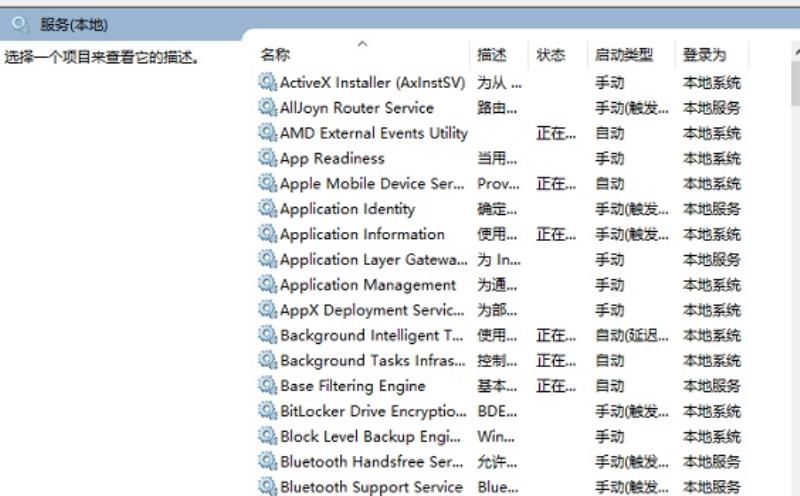Sort services by the 名称 column header
The height and width of the screenshot is (496, 800).
click(x=275, y=55)
